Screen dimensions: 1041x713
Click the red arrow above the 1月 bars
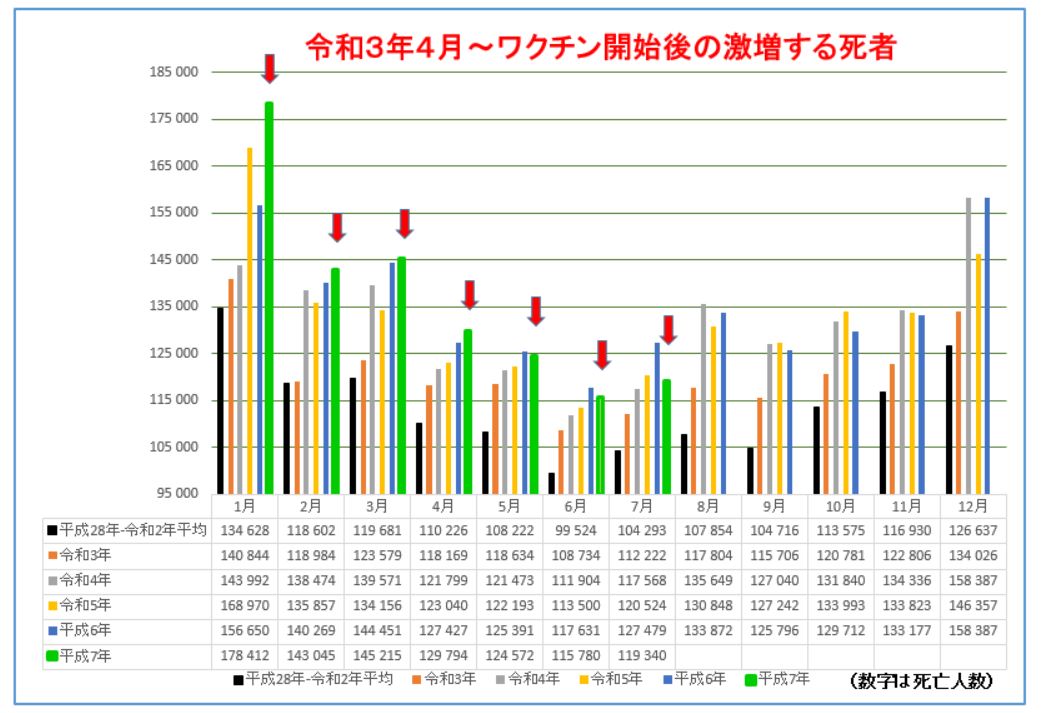[x=269, y=68]
